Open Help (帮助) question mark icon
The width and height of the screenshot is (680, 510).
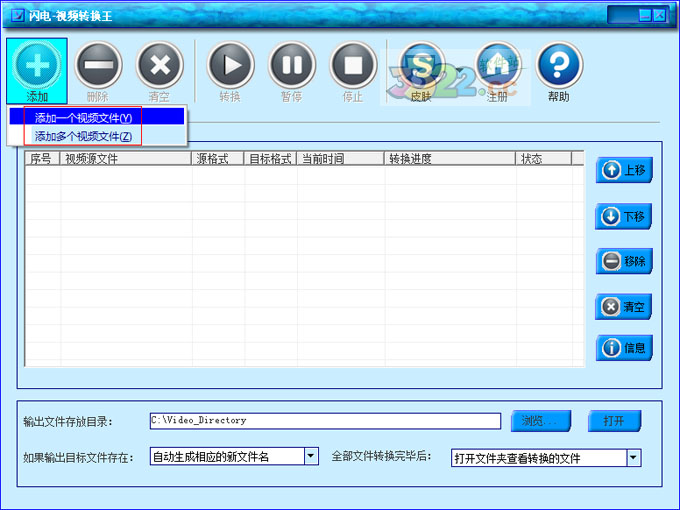point(559,66)
